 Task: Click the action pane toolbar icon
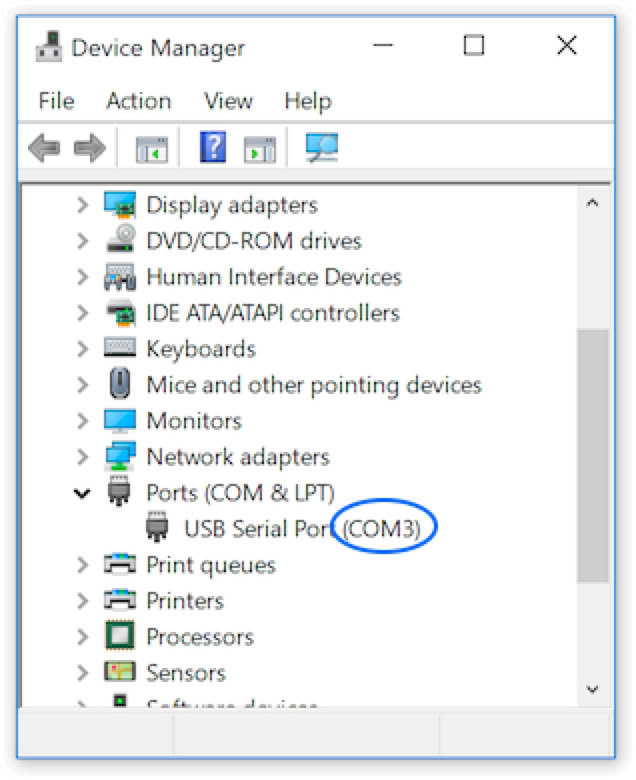[x=259, y=150]
